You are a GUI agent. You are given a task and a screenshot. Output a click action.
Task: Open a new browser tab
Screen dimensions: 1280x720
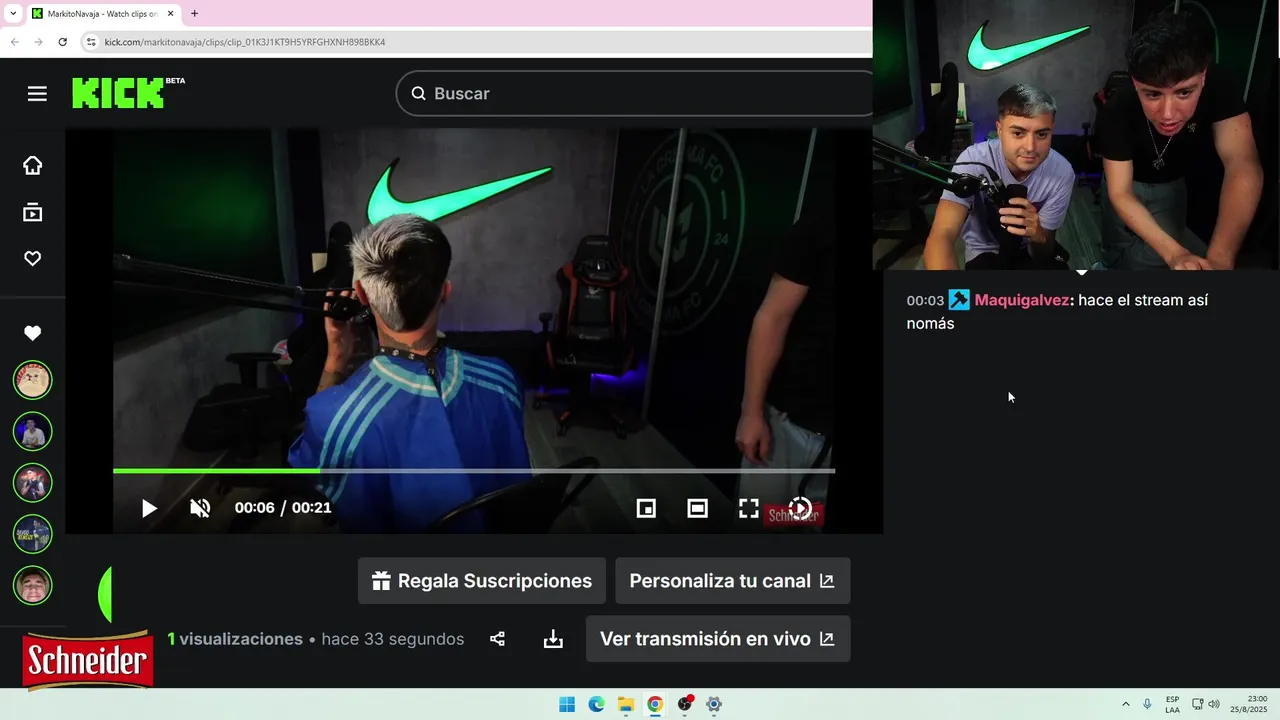tap(194, 14)
